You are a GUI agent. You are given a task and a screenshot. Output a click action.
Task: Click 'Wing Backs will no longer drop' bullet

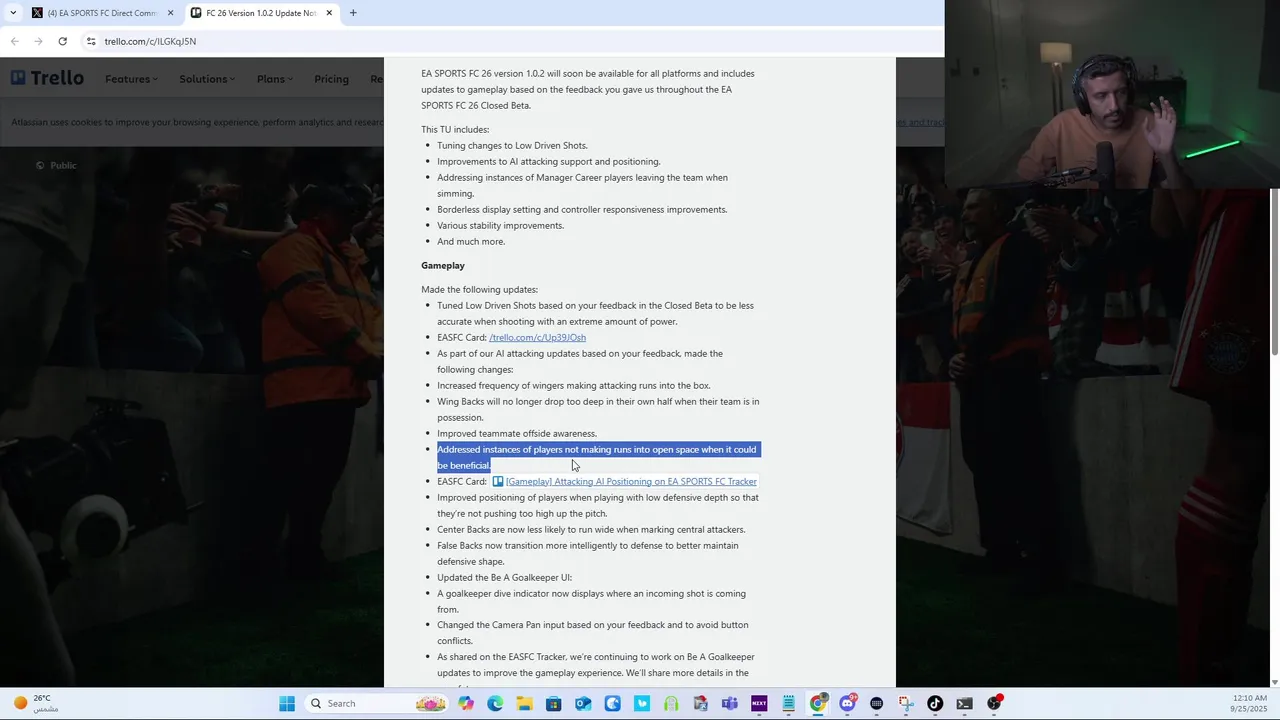pyautogui.click(x=598, y=409)
